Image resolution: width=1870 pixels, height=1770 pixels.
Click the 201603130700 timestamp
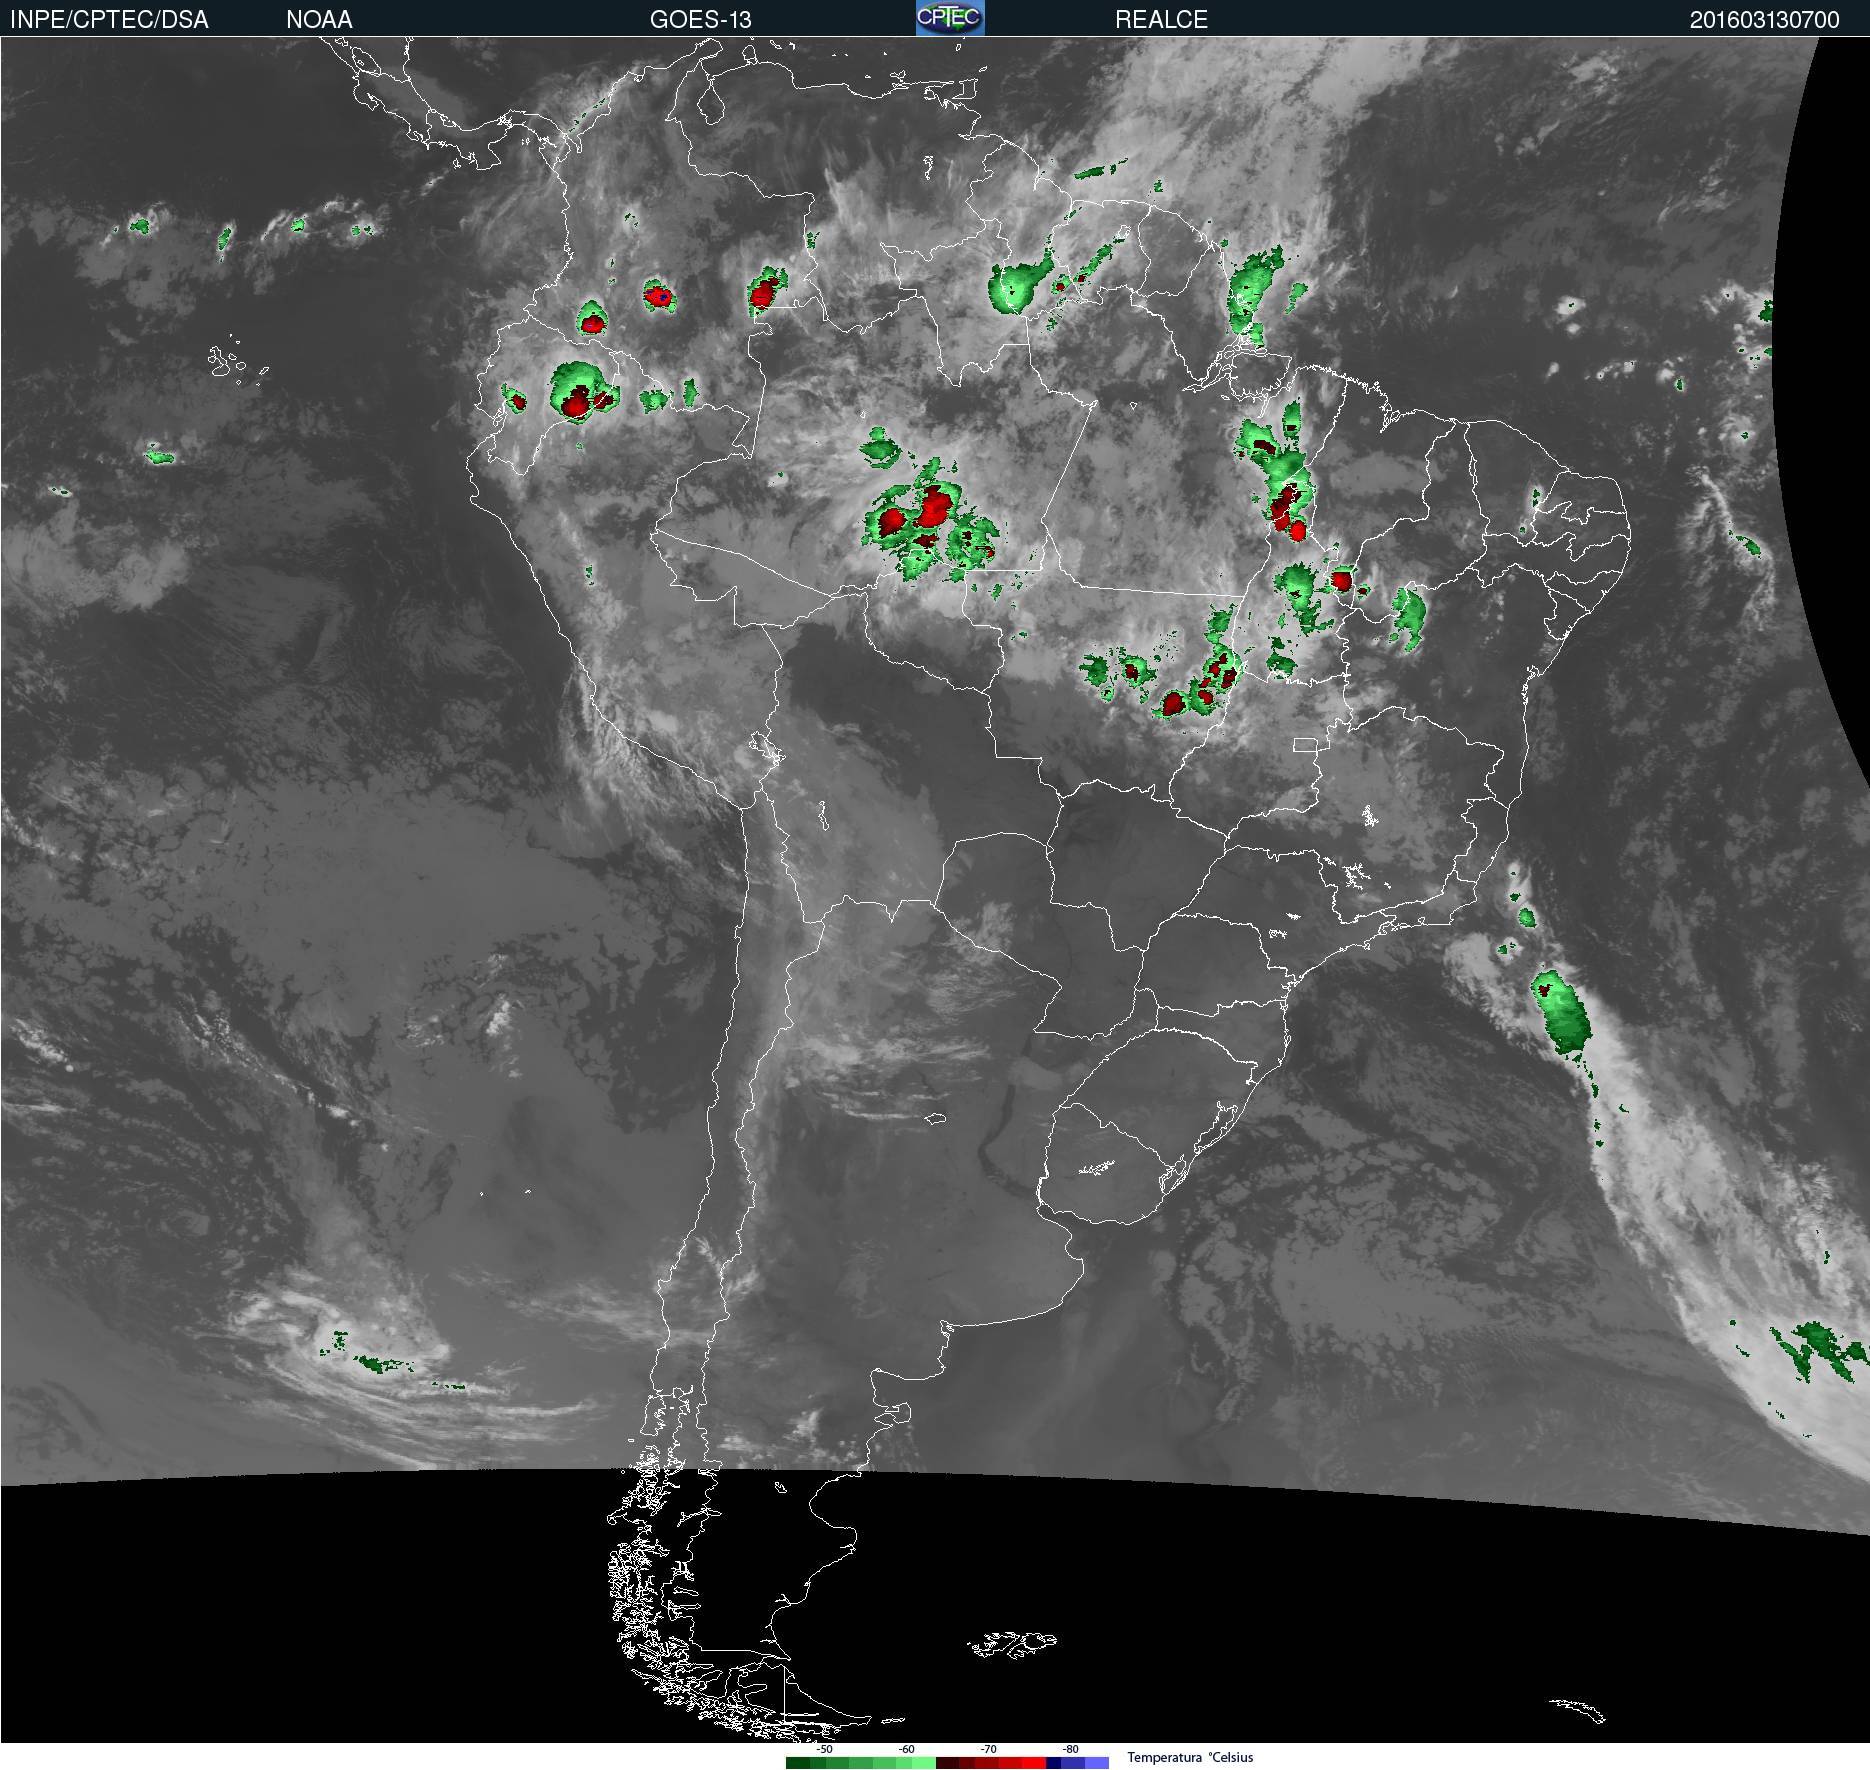tap(1764, 20)
